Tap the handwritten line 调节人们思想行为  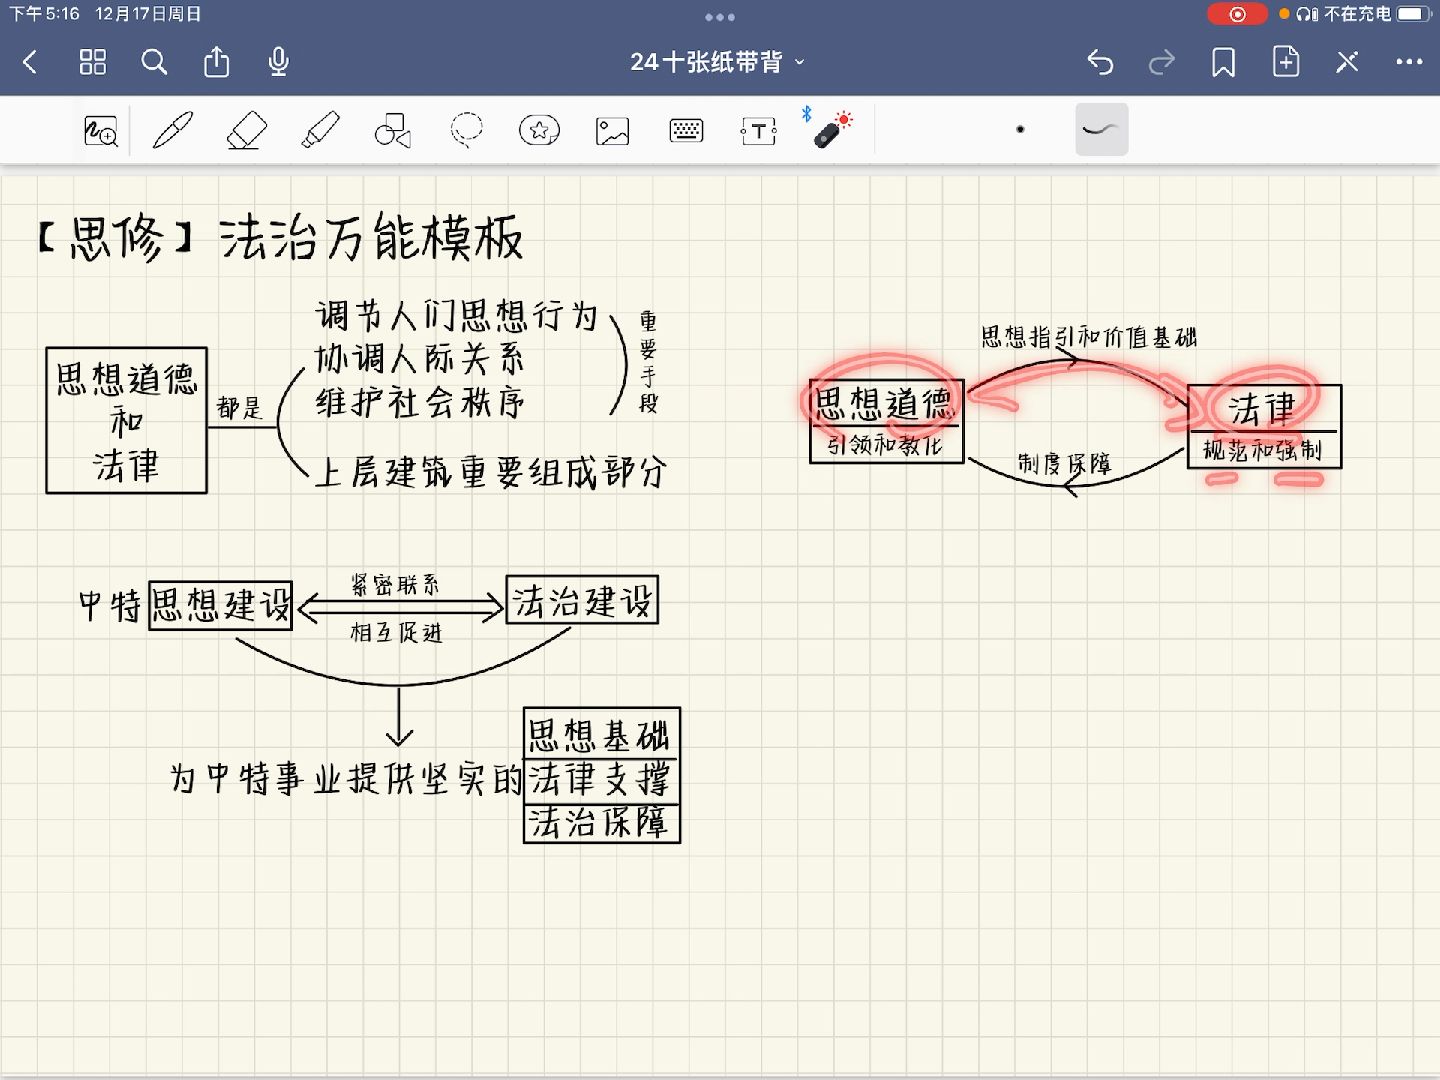[456, 316]
